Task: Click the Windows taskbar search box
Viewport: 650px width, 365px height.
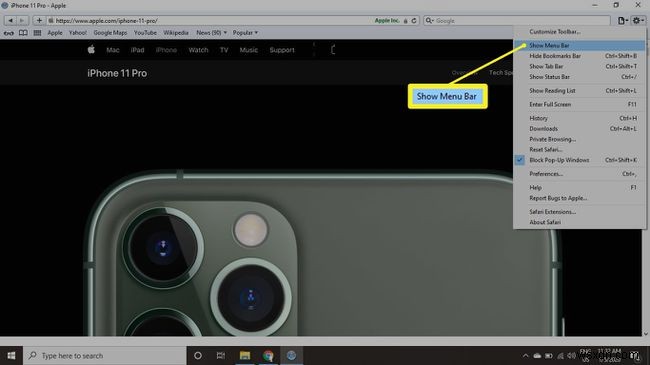Action: [104, 355]
